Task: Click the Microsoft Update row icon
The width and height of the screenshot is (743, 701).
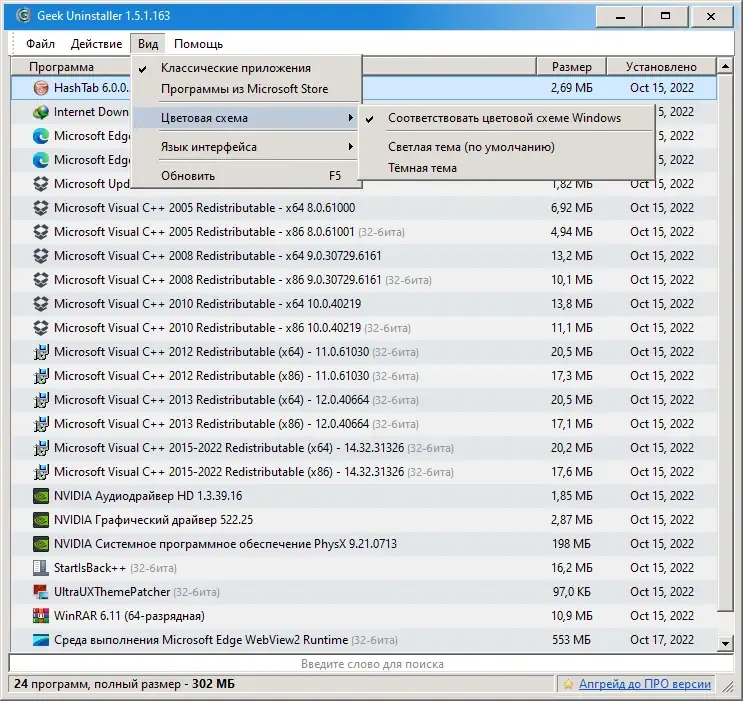Action: pos(41,184)
